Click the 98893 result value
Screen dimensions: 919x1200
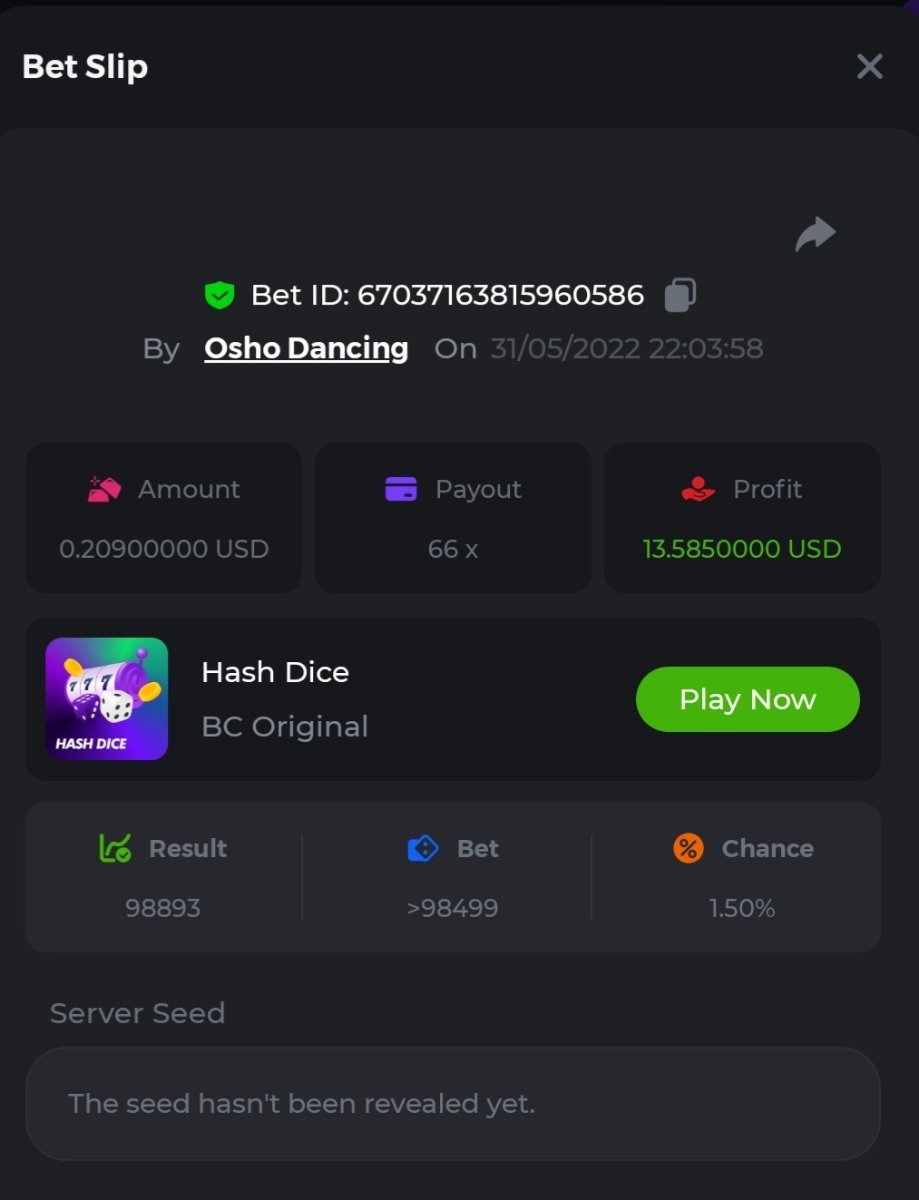[163, 908]
